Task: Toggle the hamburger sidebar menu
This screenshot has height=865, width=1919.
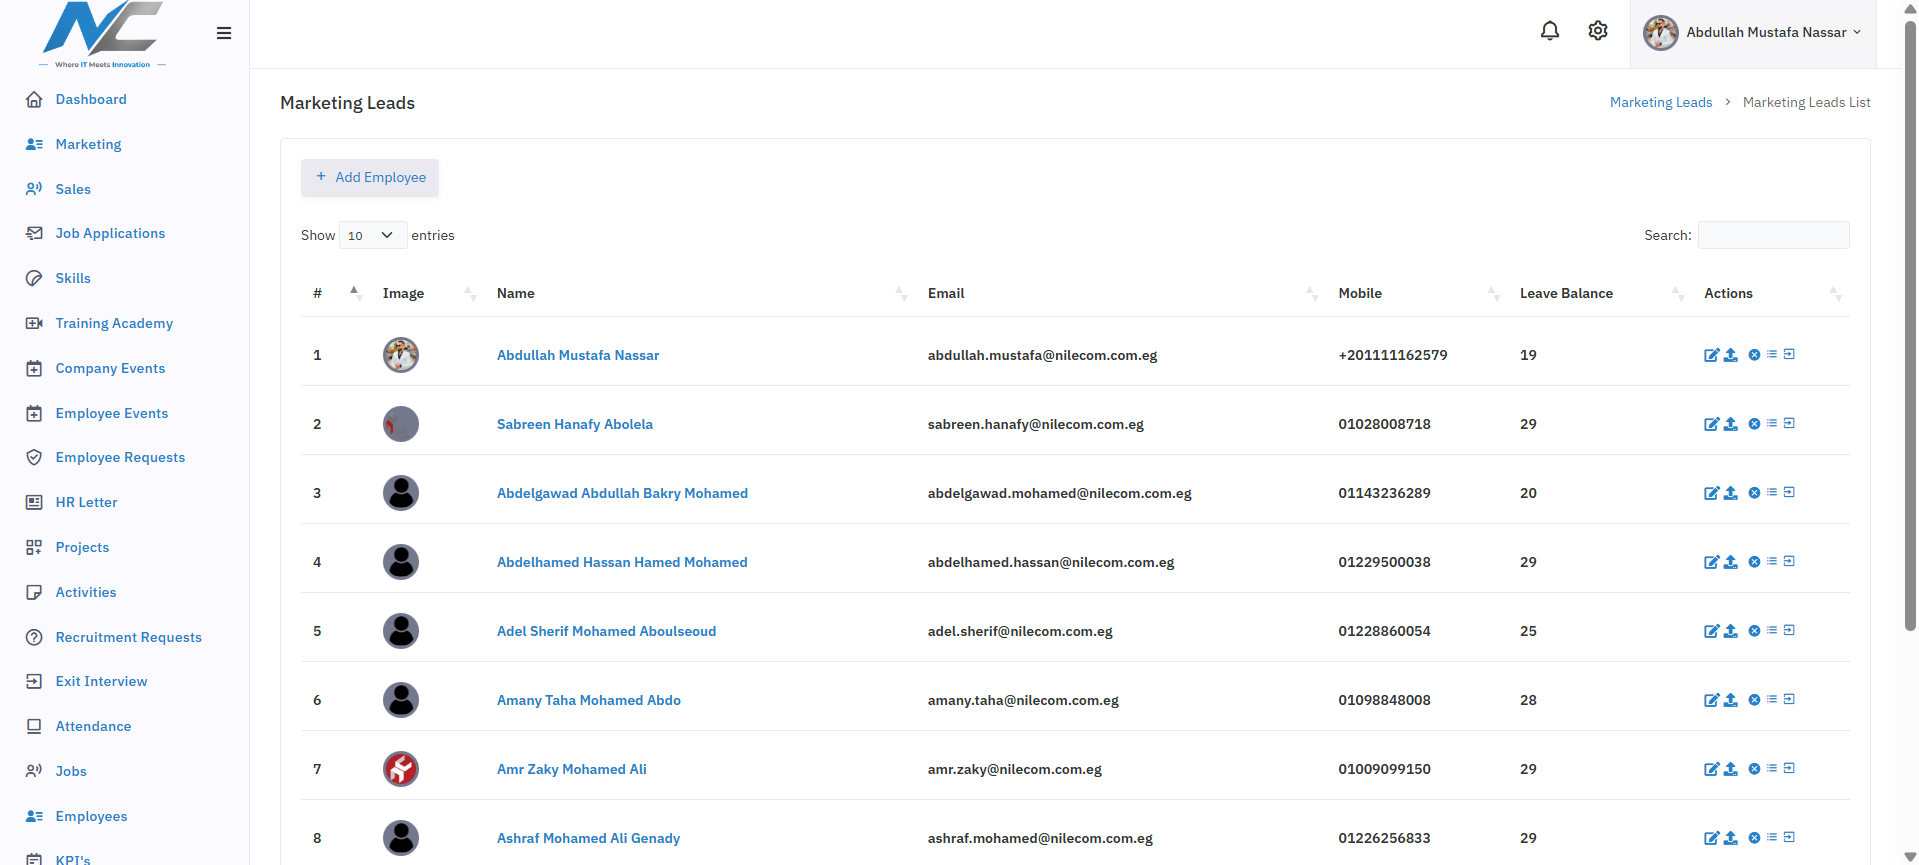Action: point(224,33)
